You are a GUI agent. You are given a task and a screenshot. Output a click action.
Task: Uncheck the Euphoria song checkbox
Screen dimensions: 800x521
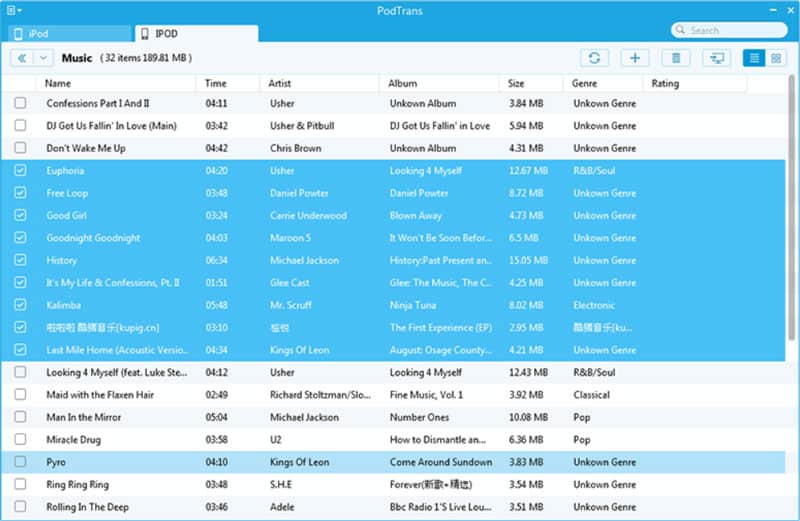pos(21,171)
